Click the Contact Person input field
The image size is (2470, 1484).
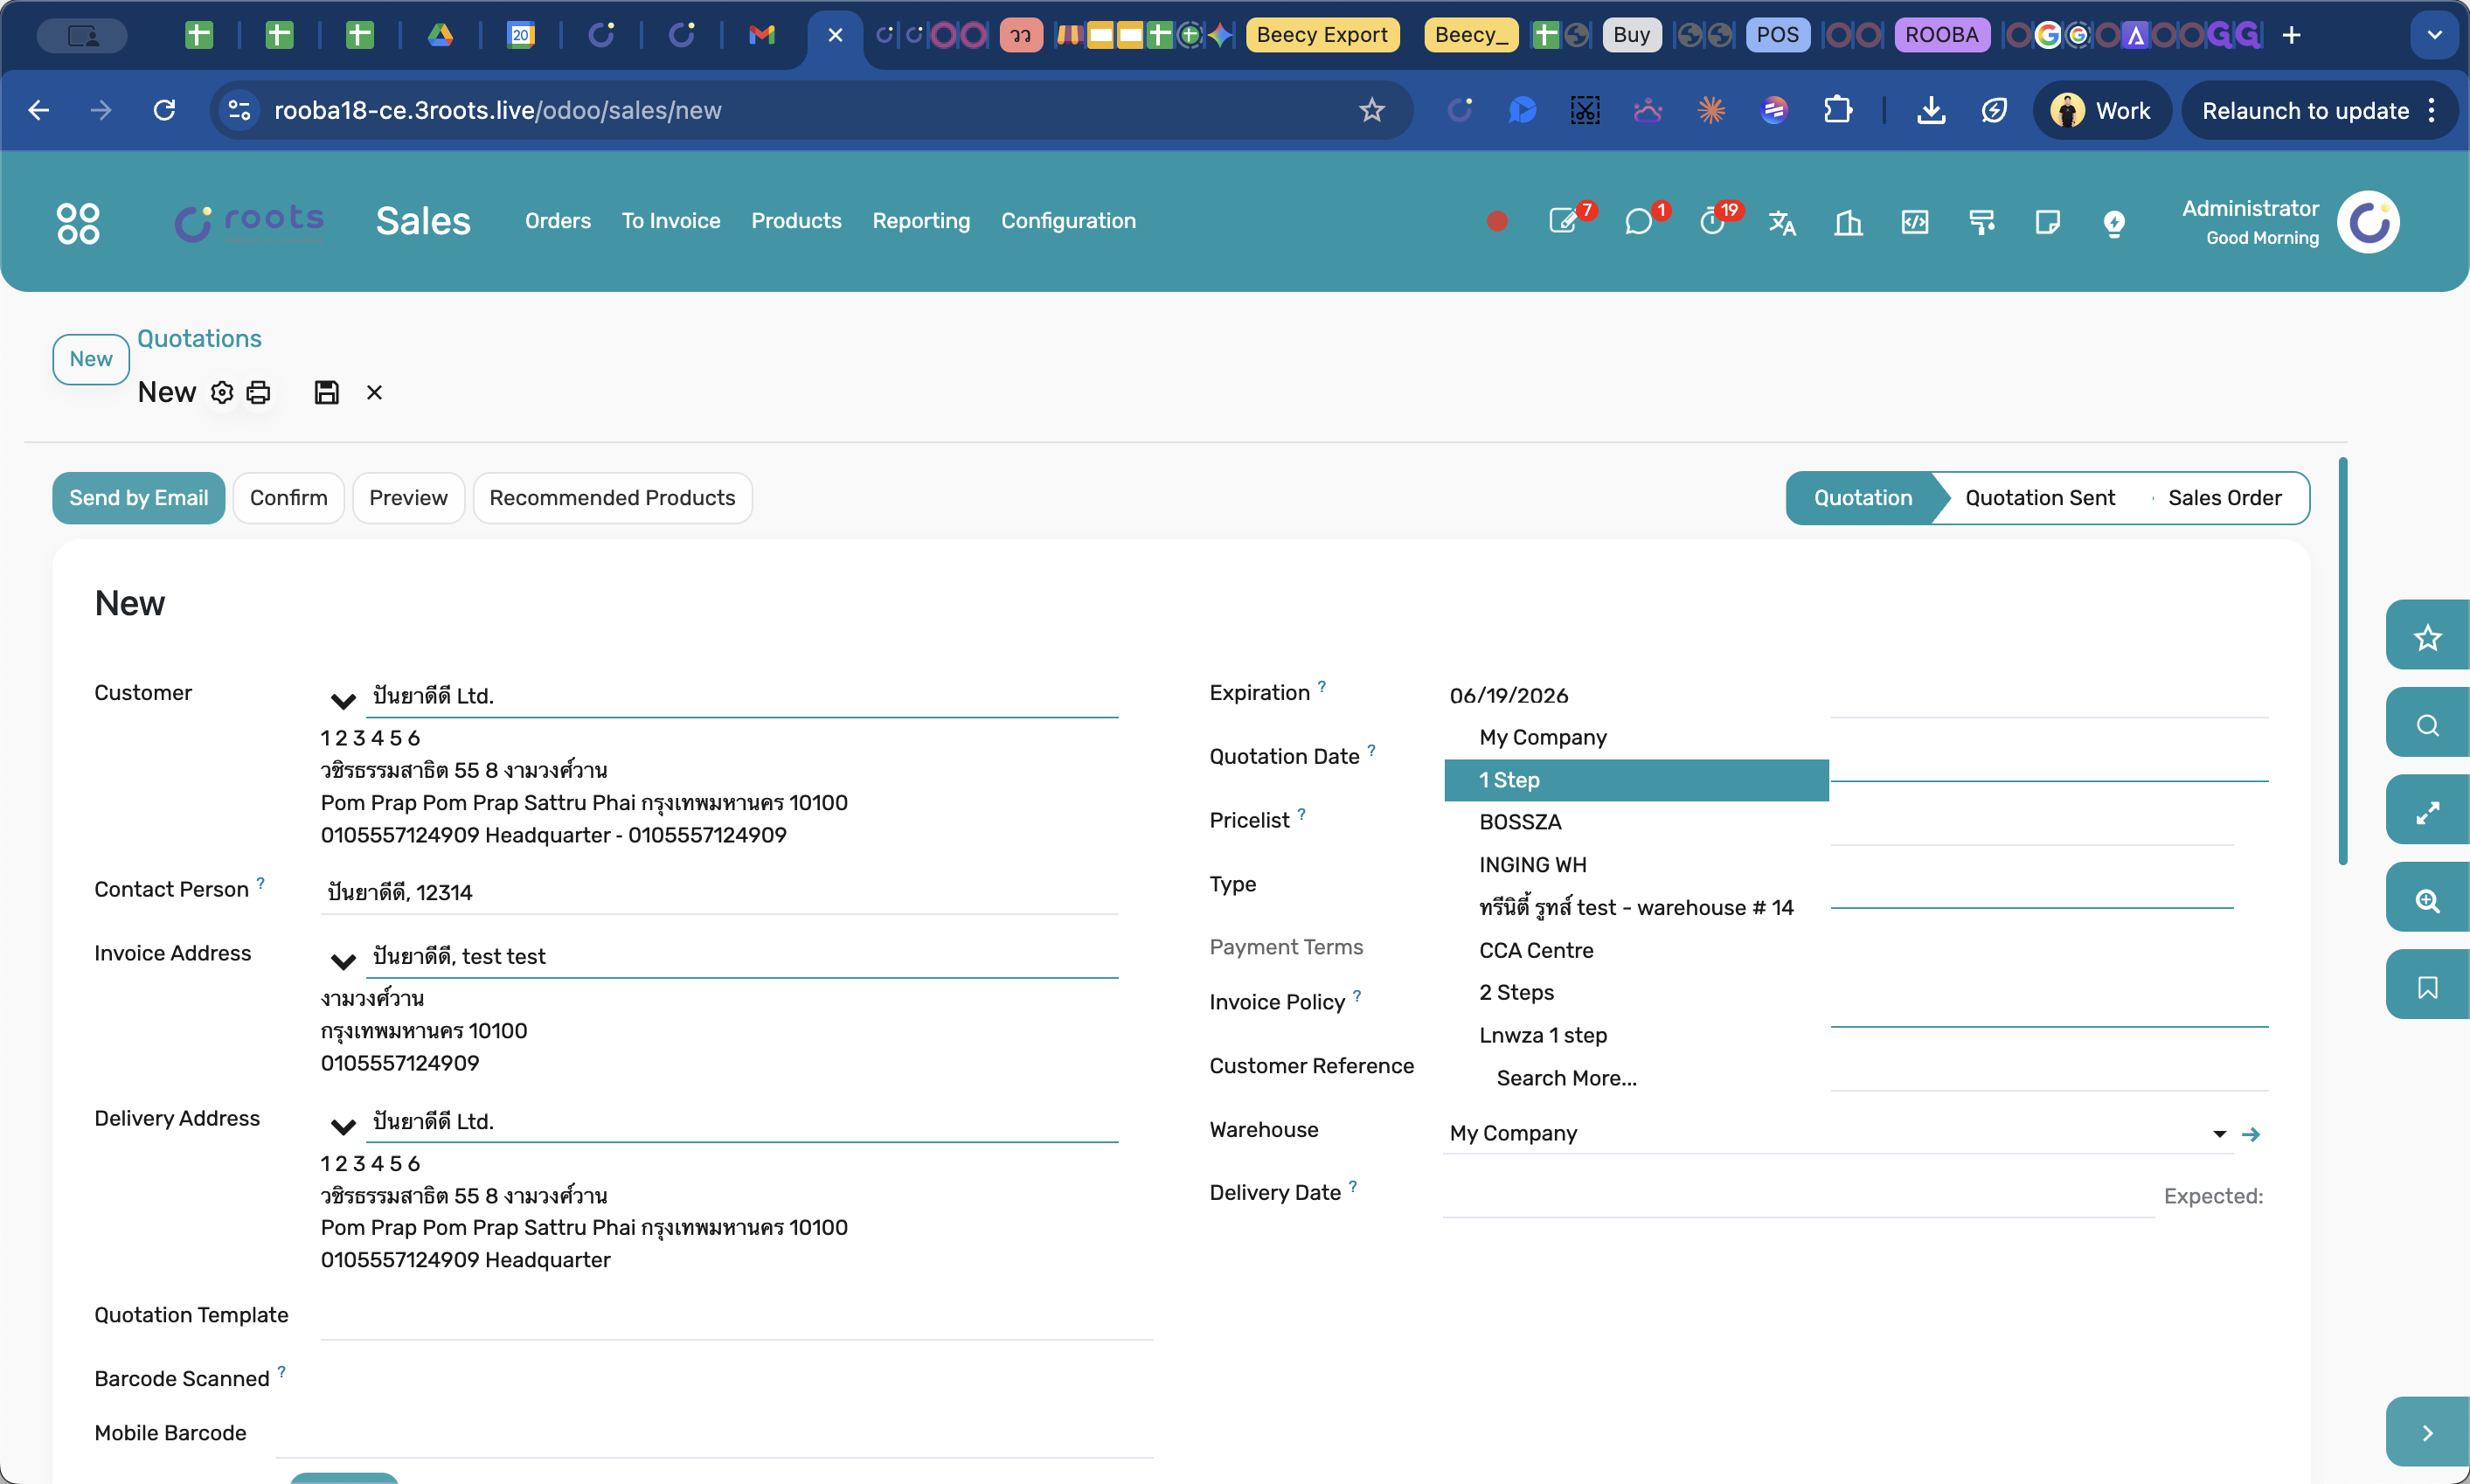(720, 892)
